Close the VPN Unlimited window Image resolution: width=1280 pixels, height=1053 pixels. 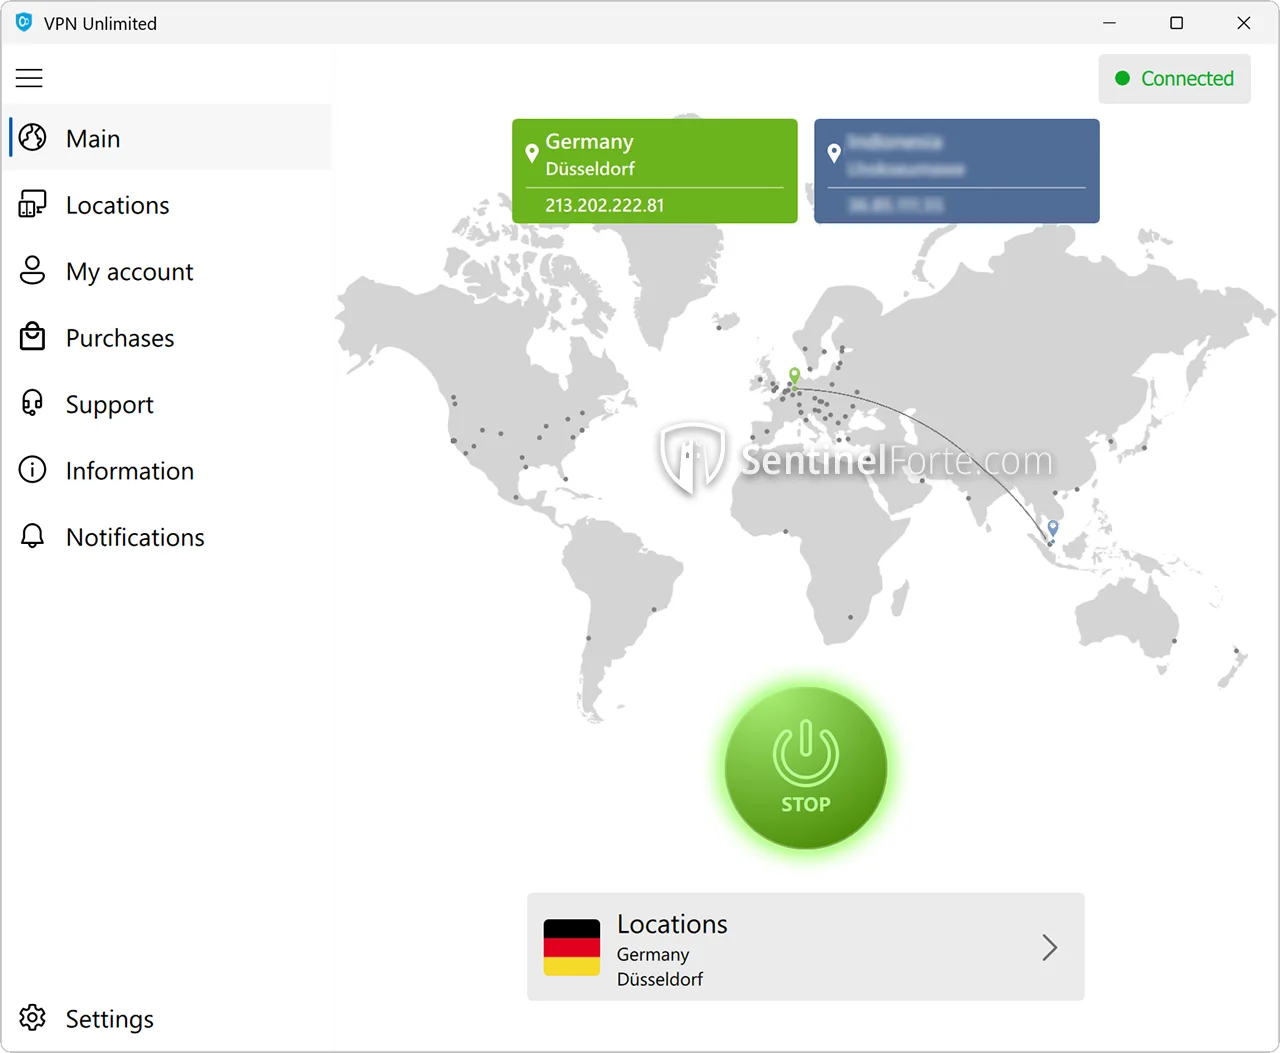(1243, 22)
